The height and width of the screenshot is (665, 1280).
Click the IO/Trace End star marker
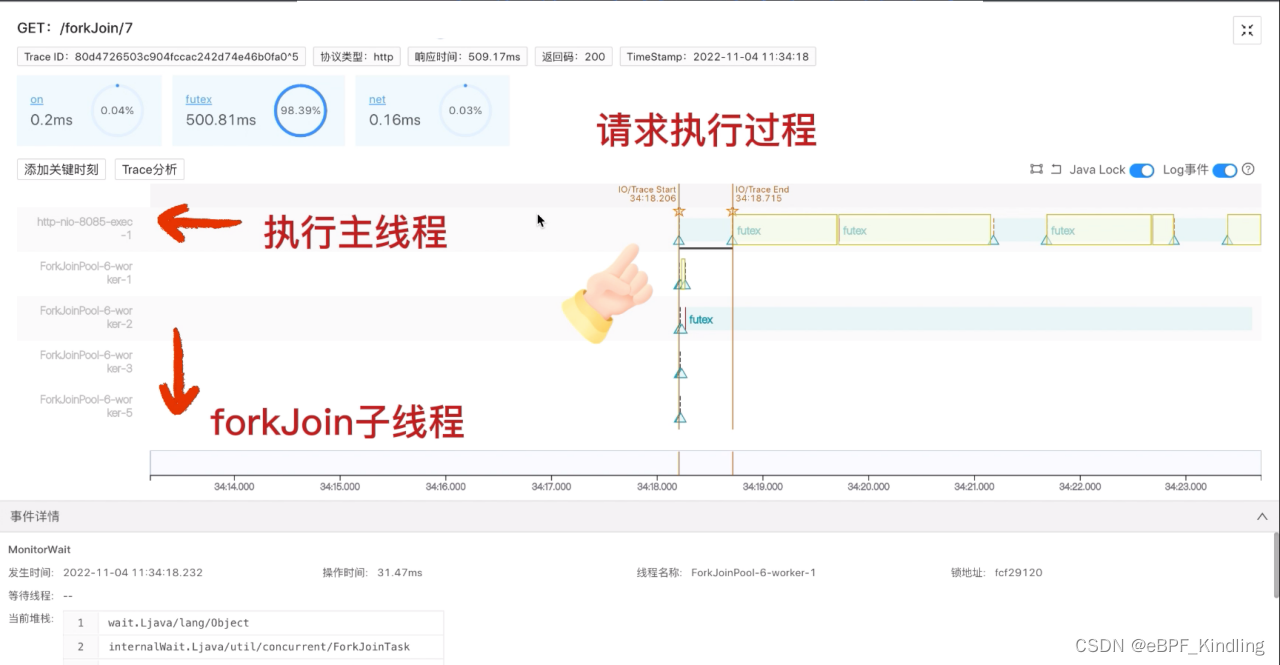[732, 211]
